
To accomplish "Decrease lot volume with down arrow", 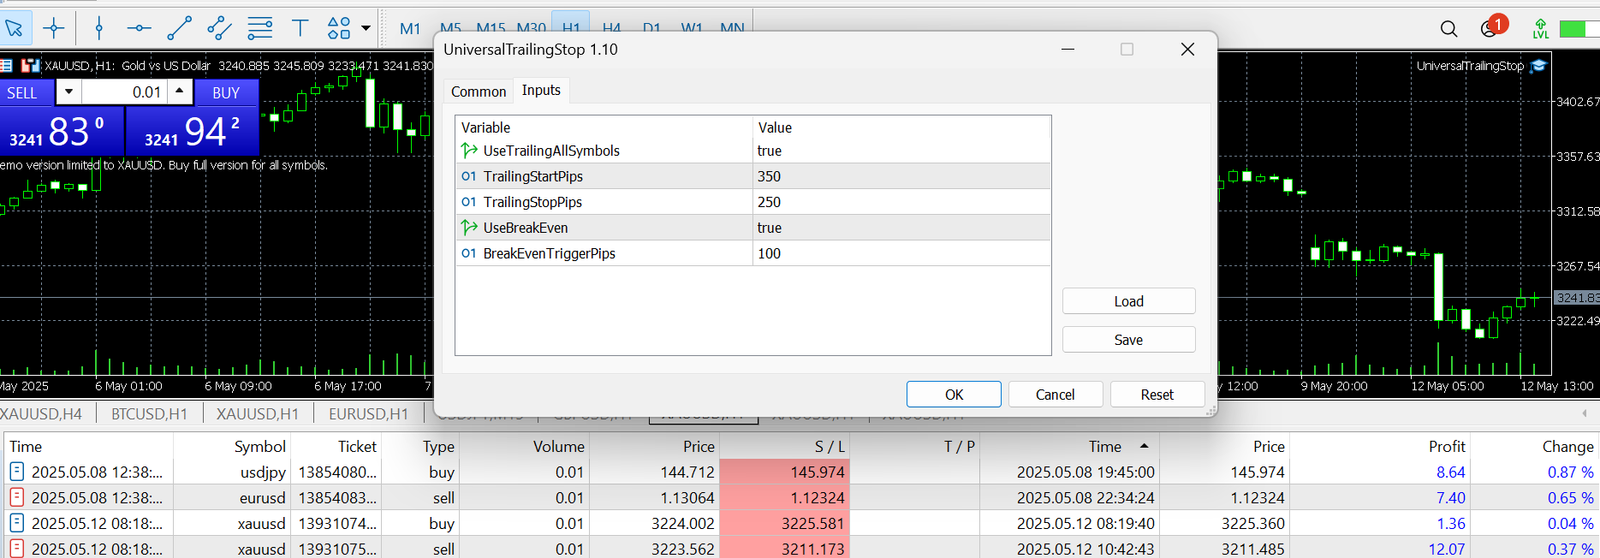I will 68,92.
